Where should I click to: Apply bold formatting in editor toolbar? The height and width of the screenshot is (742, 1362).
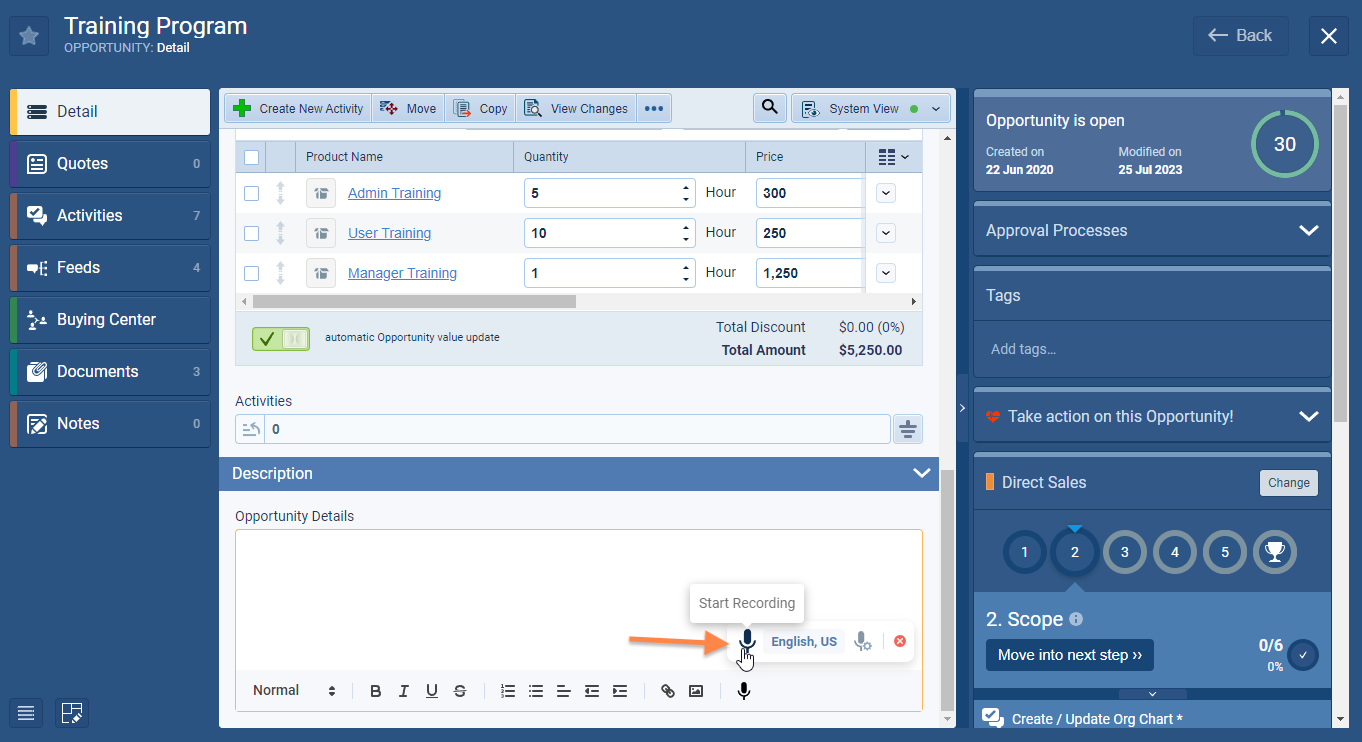click(376, 691)
